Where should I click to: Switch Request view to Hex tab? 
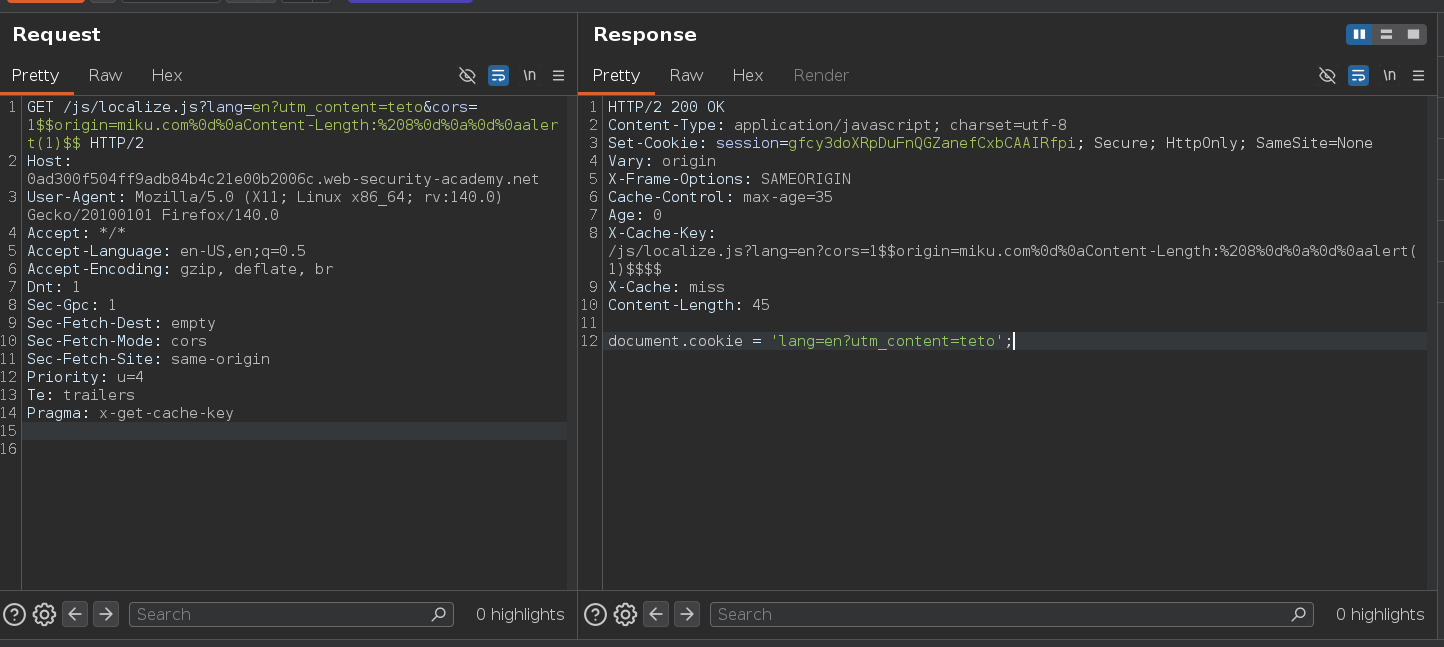[x=167, y=75]
